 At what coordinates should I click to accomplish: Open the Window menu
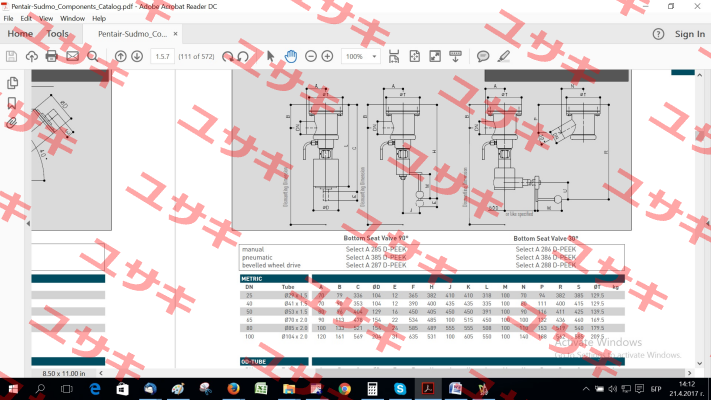click(73, 19)
